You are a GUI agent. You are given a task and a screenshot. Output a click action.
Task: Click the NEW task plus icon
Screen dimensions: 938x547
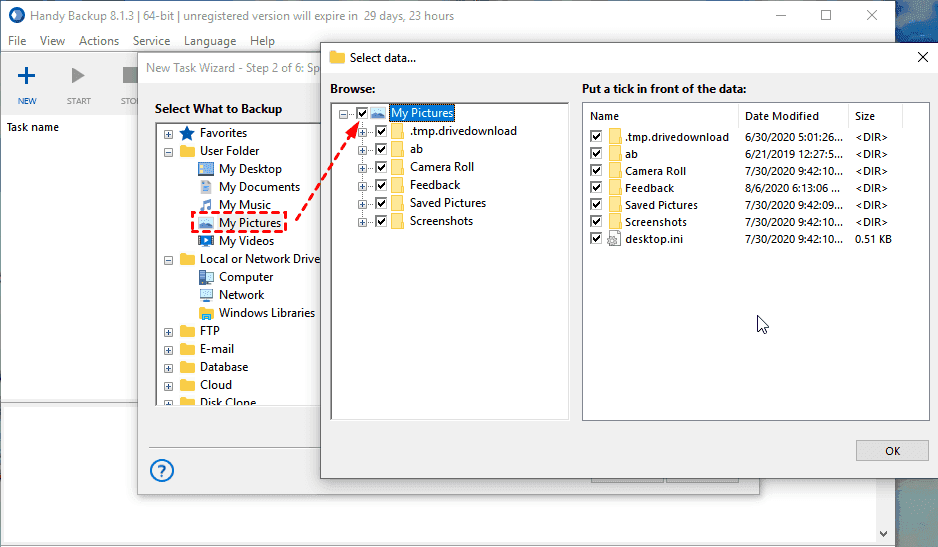(x=26, y=76)
